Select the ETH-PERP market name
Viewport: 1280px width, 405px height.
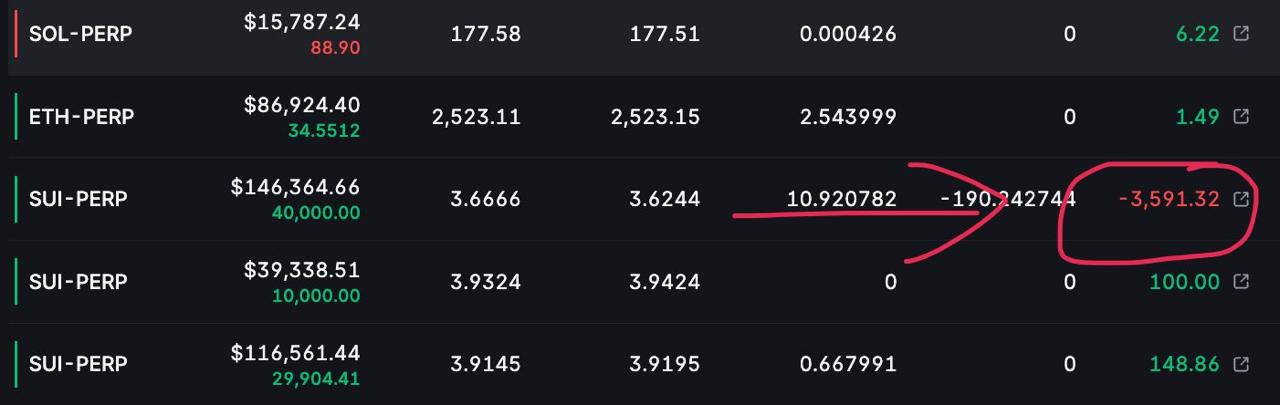click(x=81, y=117)
